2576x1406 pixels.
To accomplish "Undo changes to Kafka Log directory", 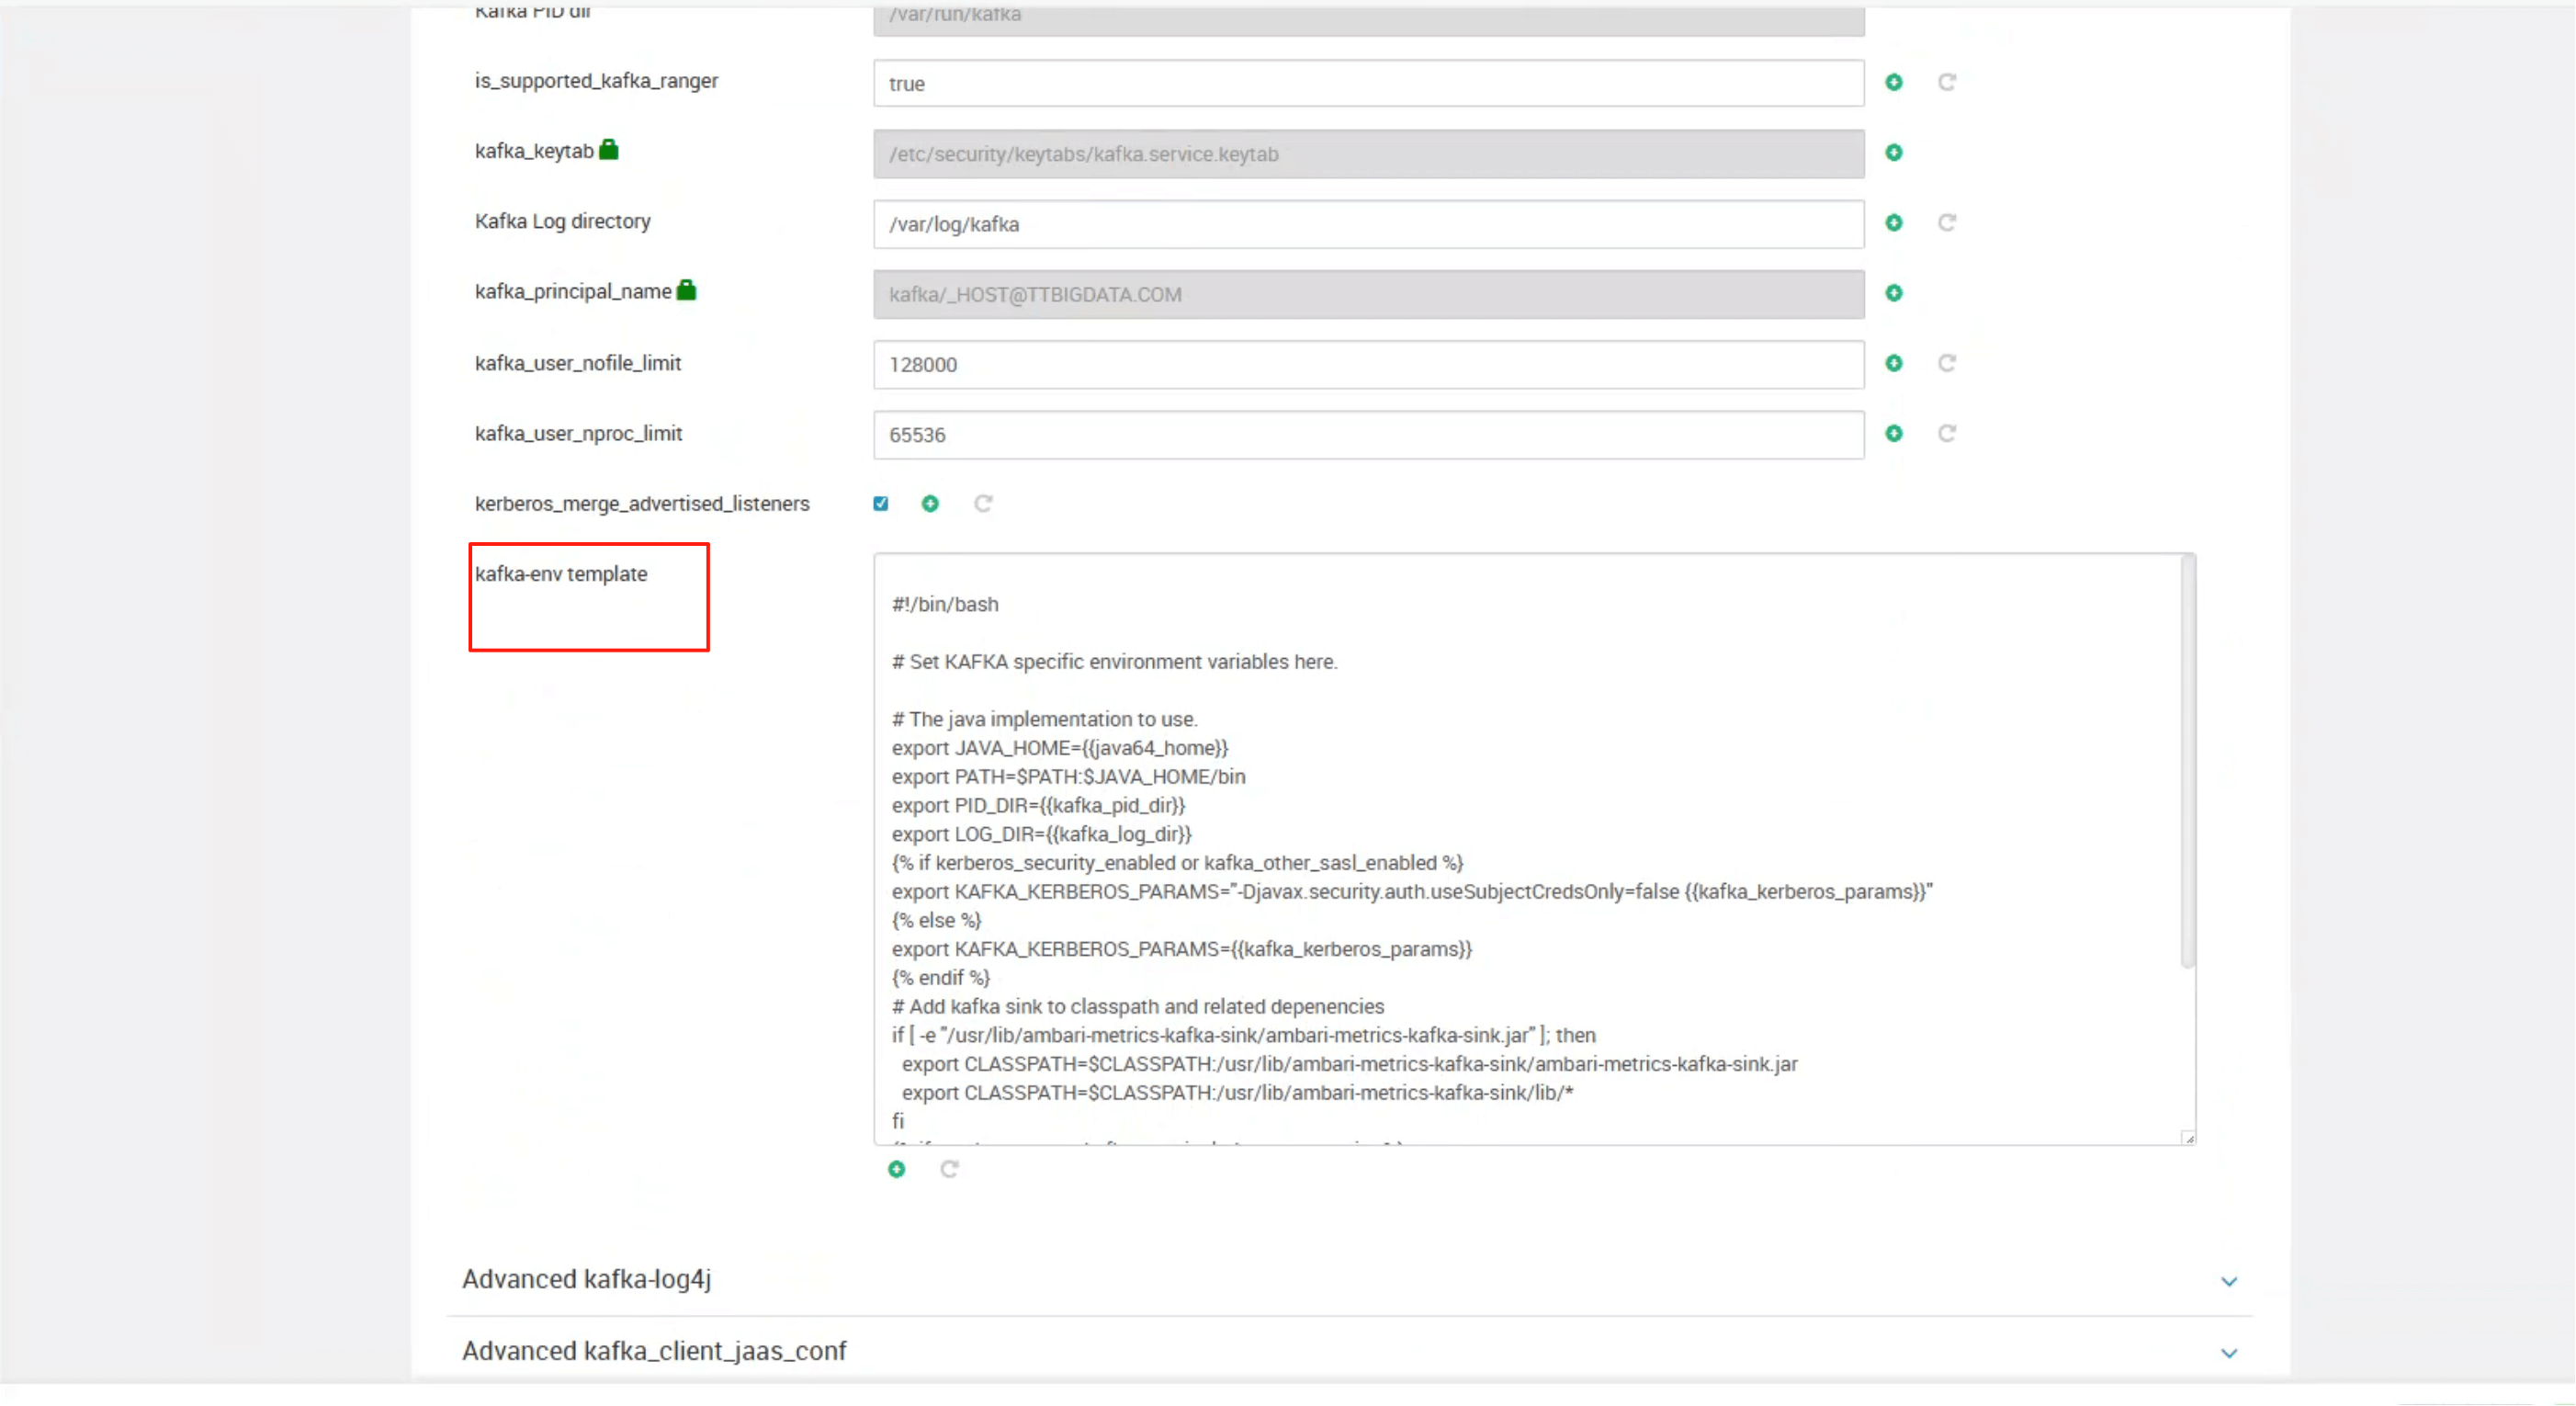I will click(x=1946, y=223).
